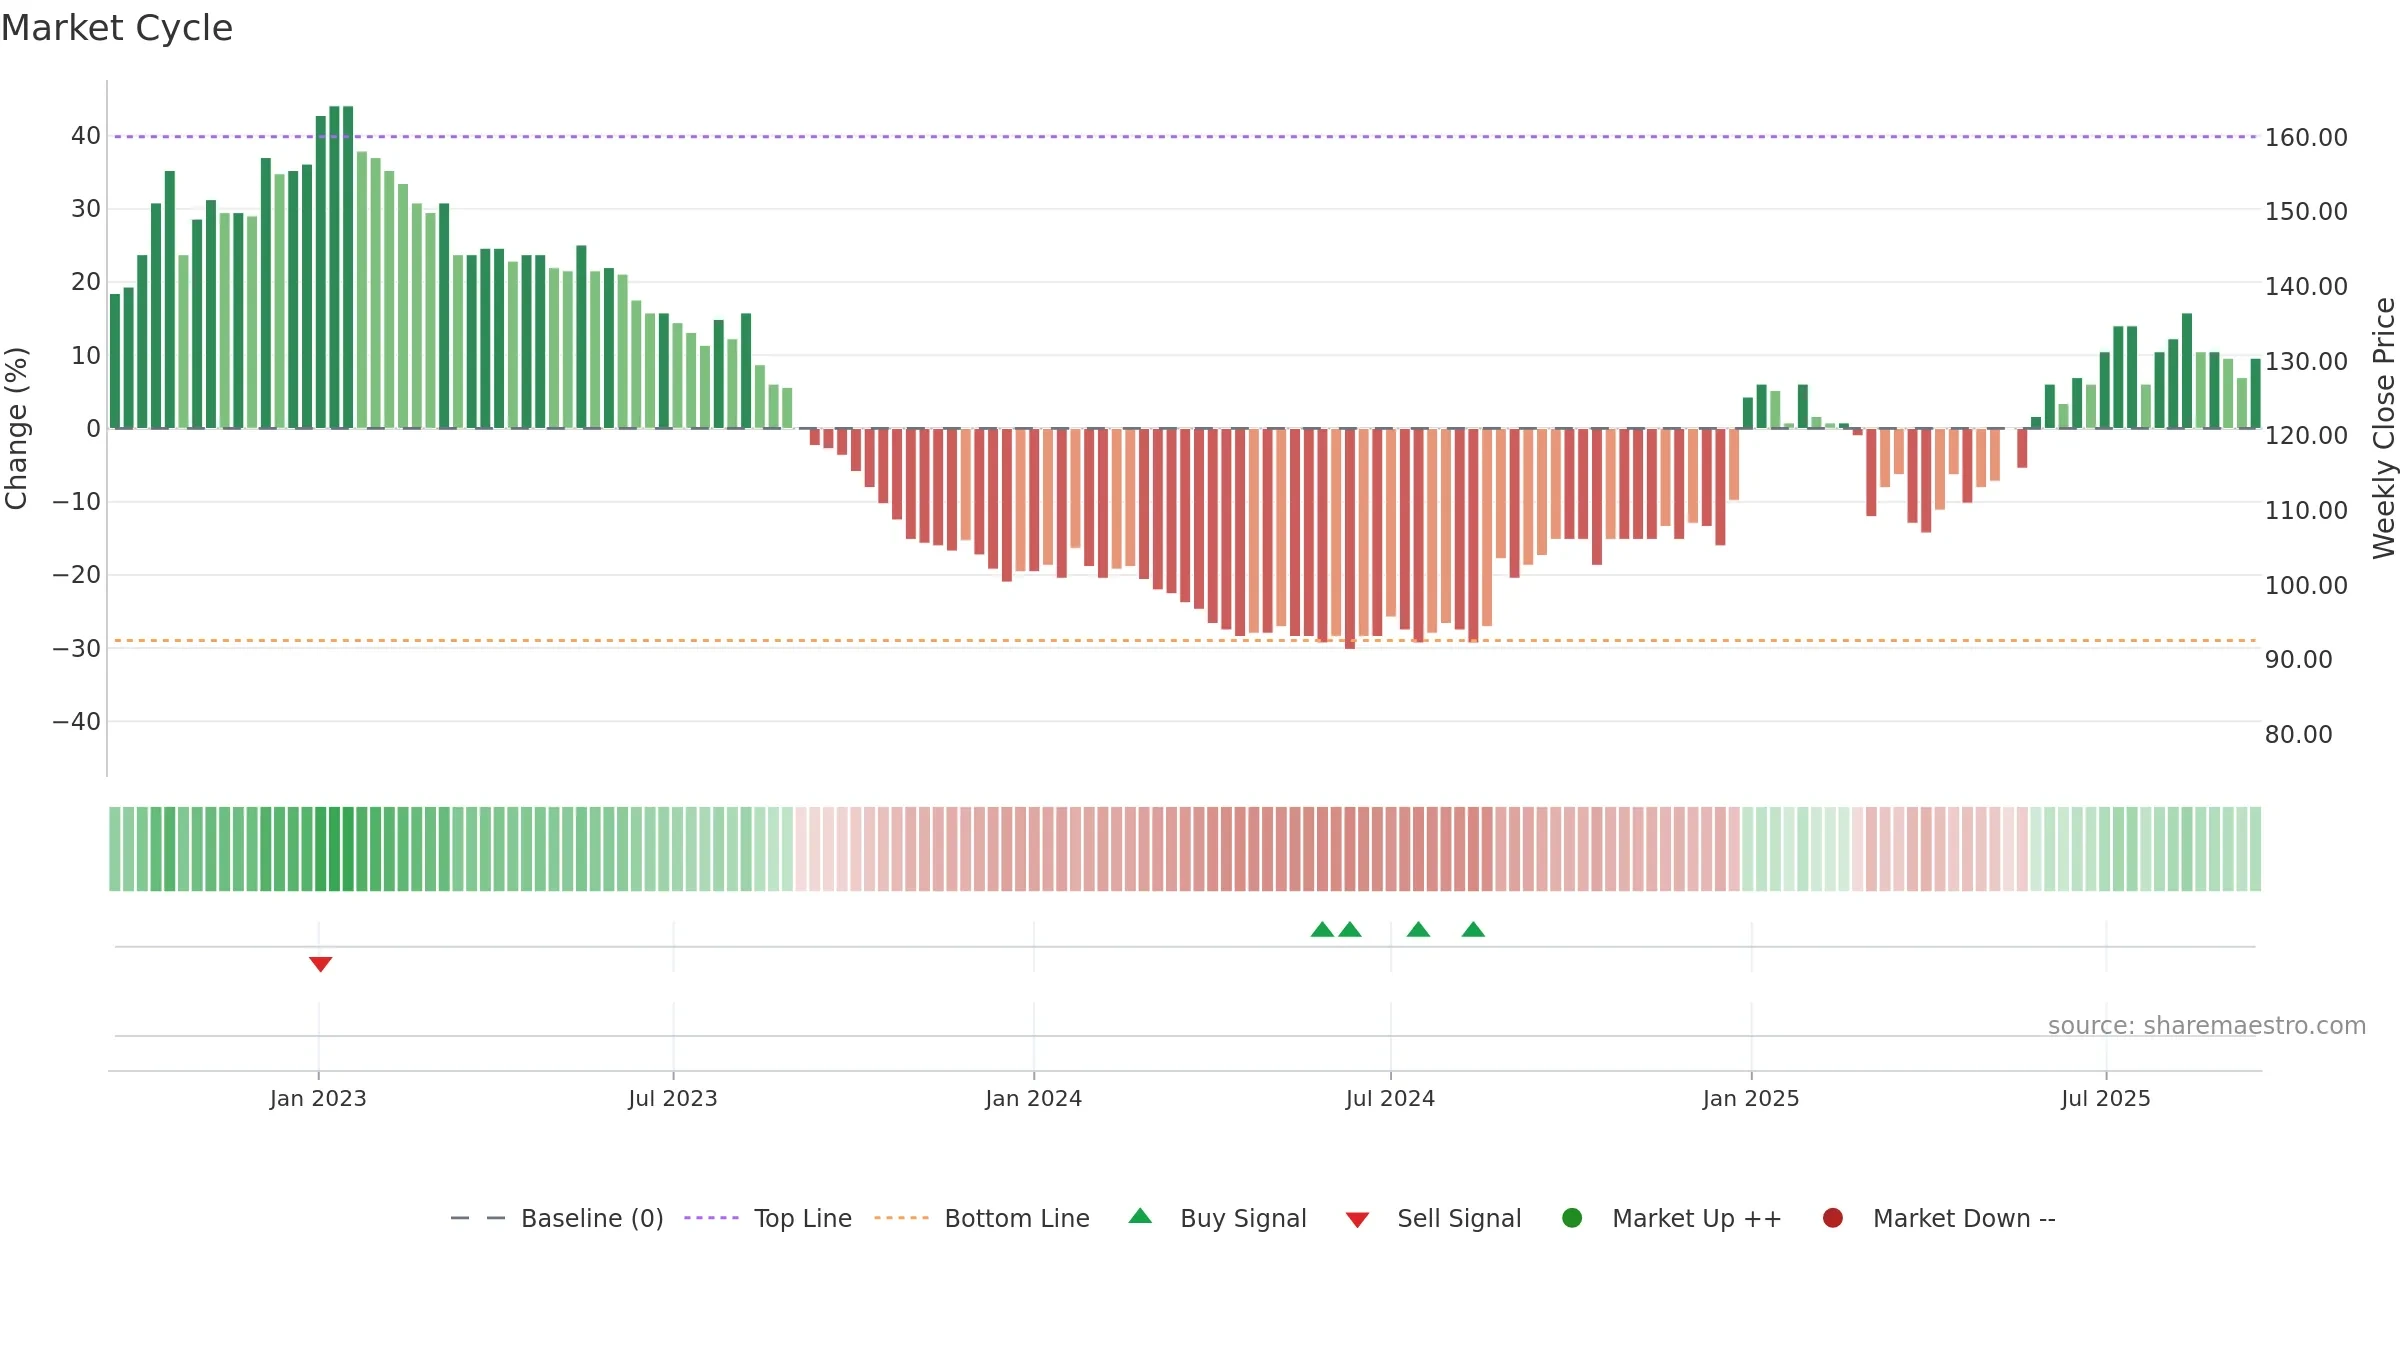Screen dimensions: 2400x1350
Task: Click the red Sell Signal marker near Jan 2023
Action: pyautogui.click(x=320, y=964)
